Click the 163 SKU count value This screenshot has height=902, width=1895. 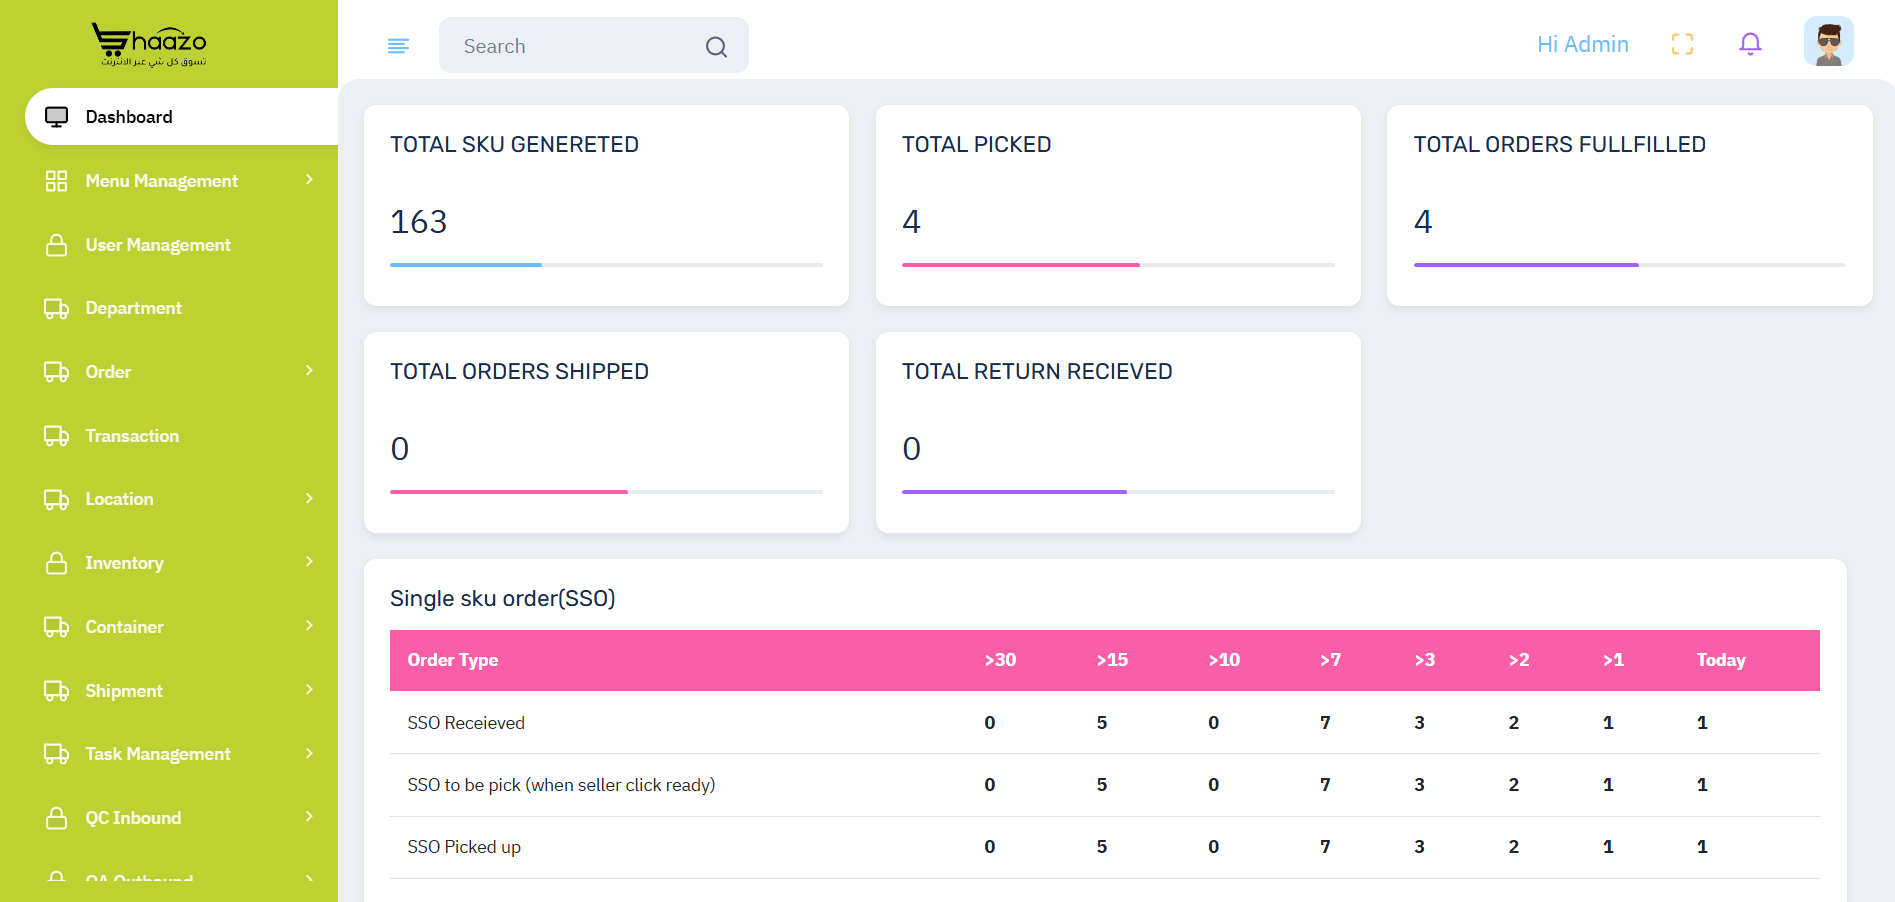click(x=419, y=222)
